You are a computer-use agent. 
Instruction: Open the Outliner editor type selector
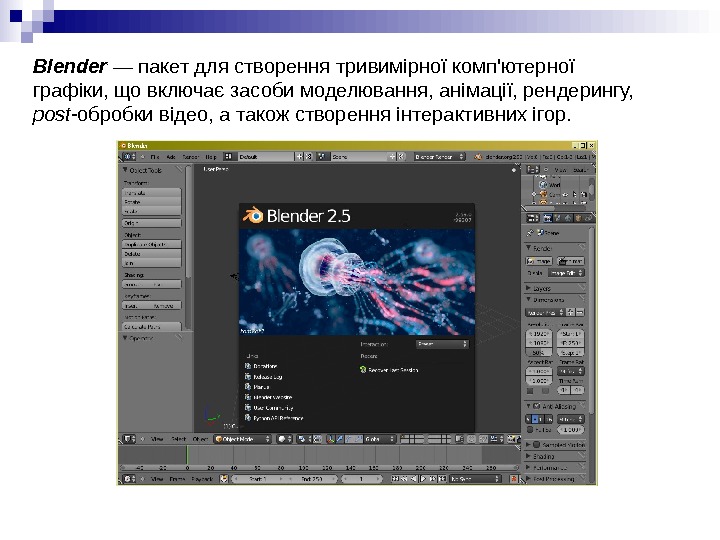pyautogui.click(x=533, y=169)
